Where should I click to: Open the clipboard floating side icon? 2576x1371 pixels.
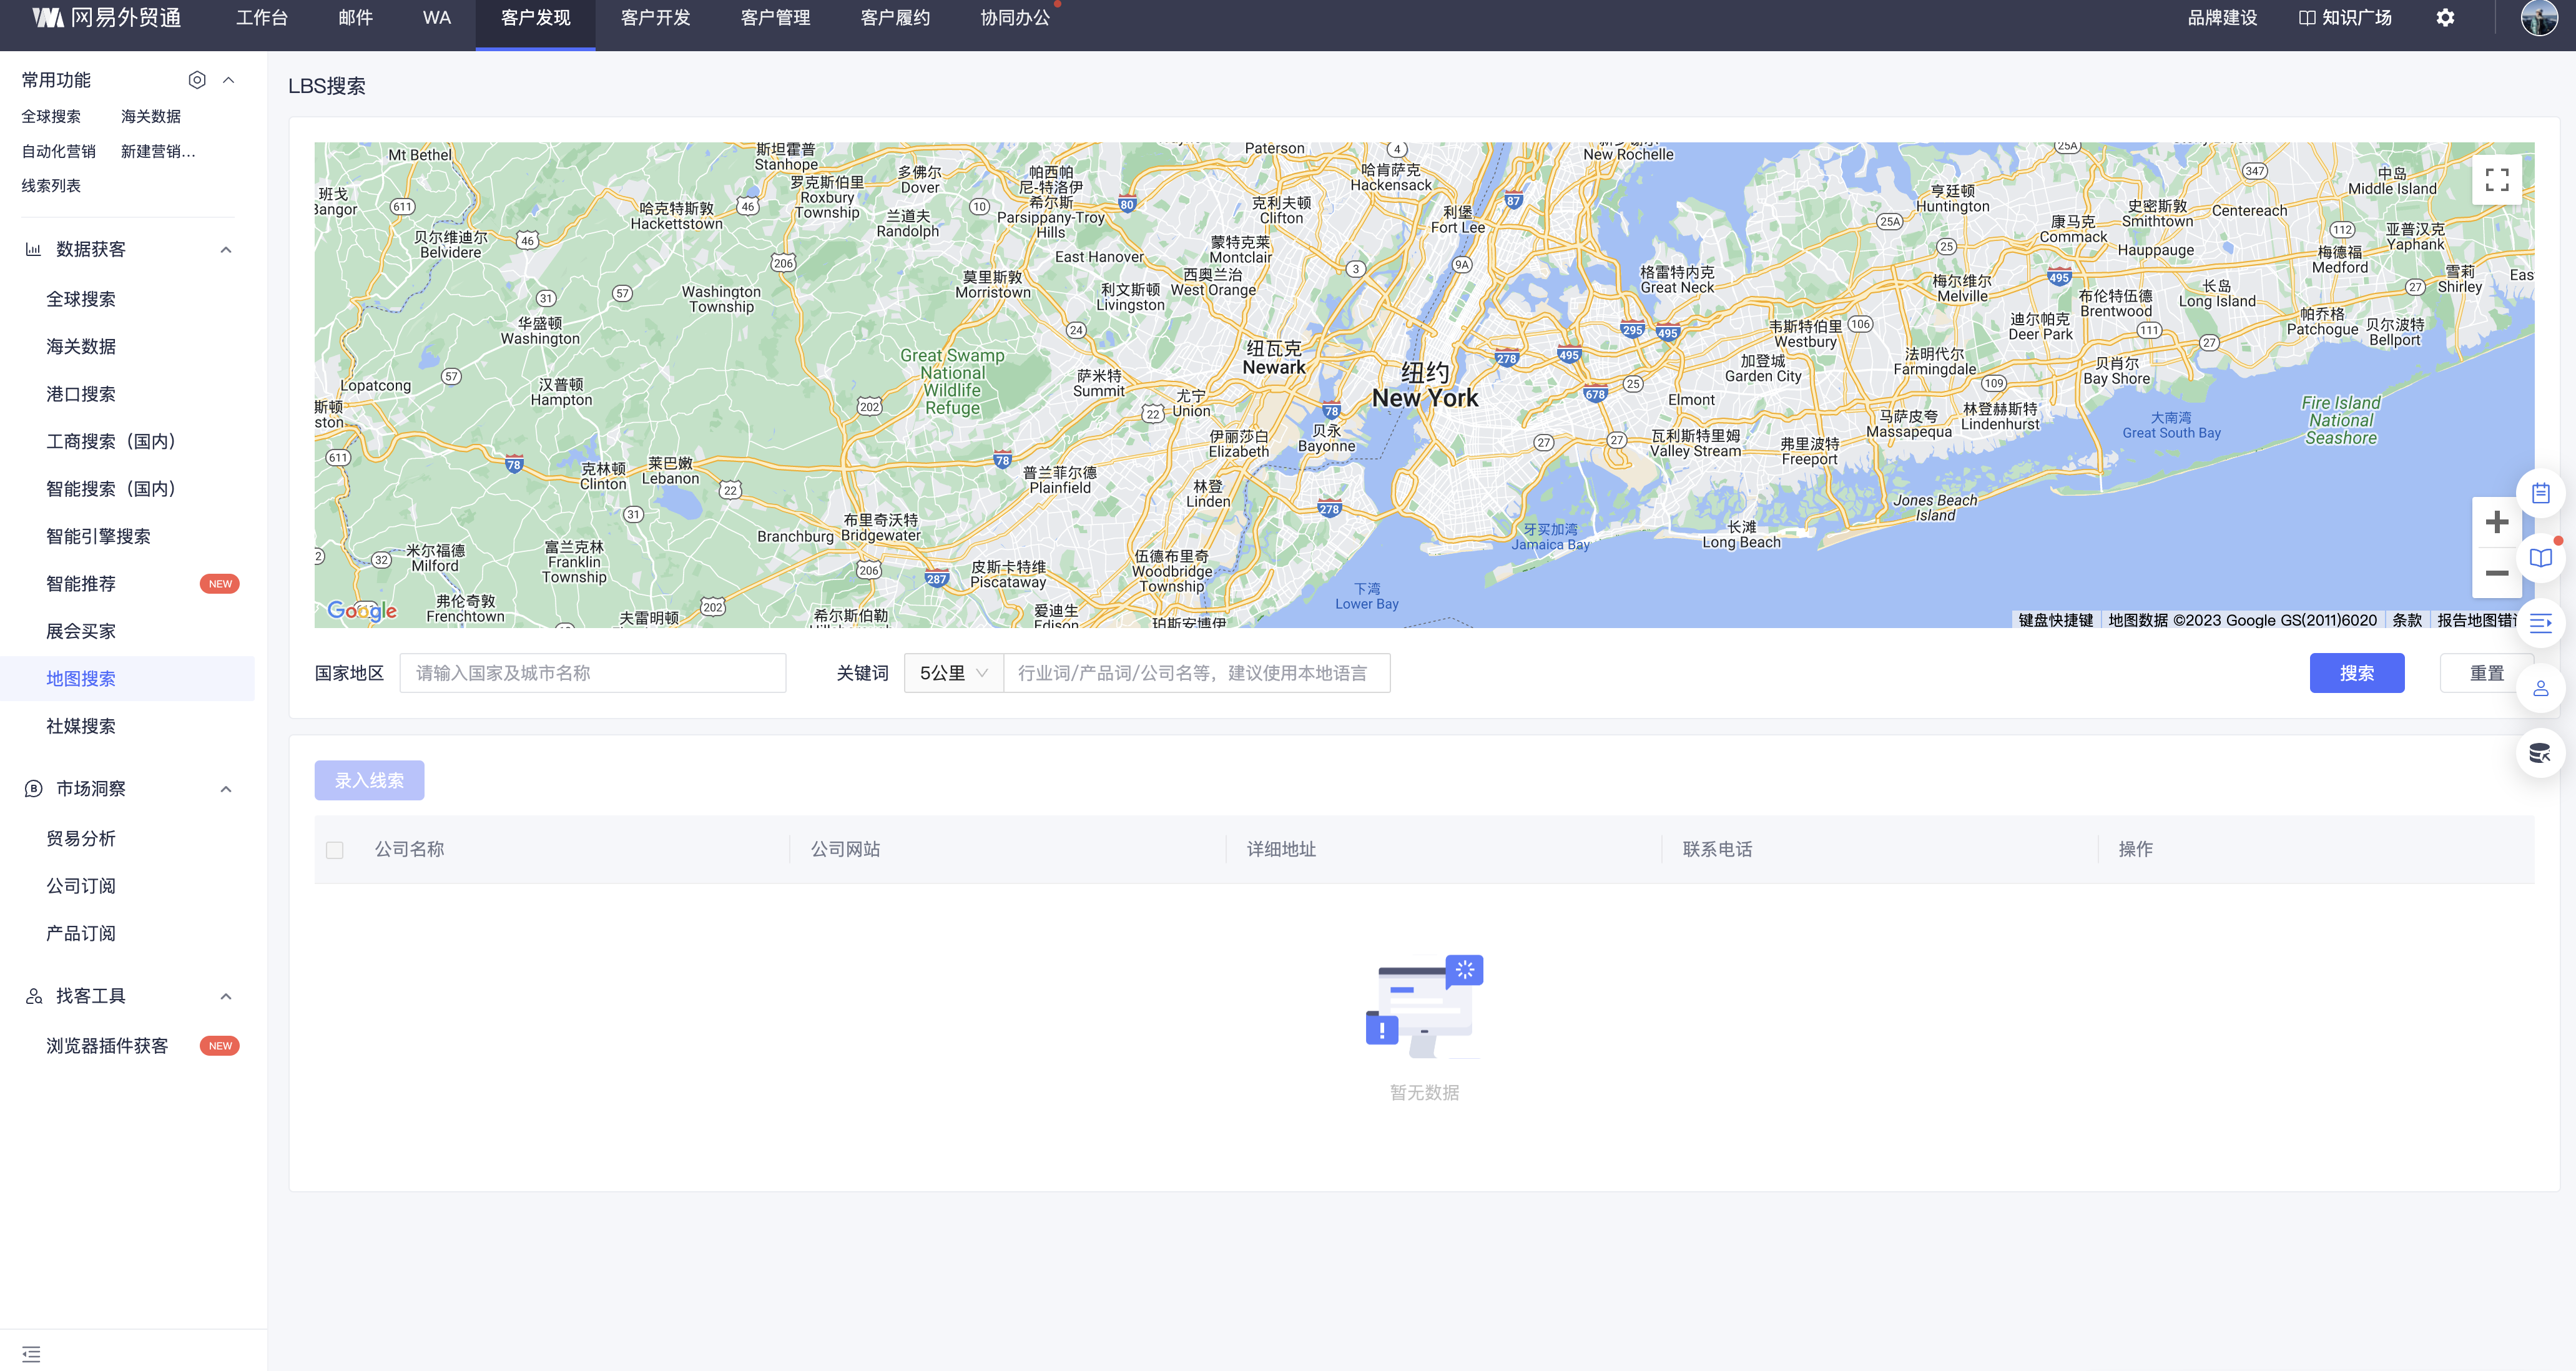pos(2540,493)
